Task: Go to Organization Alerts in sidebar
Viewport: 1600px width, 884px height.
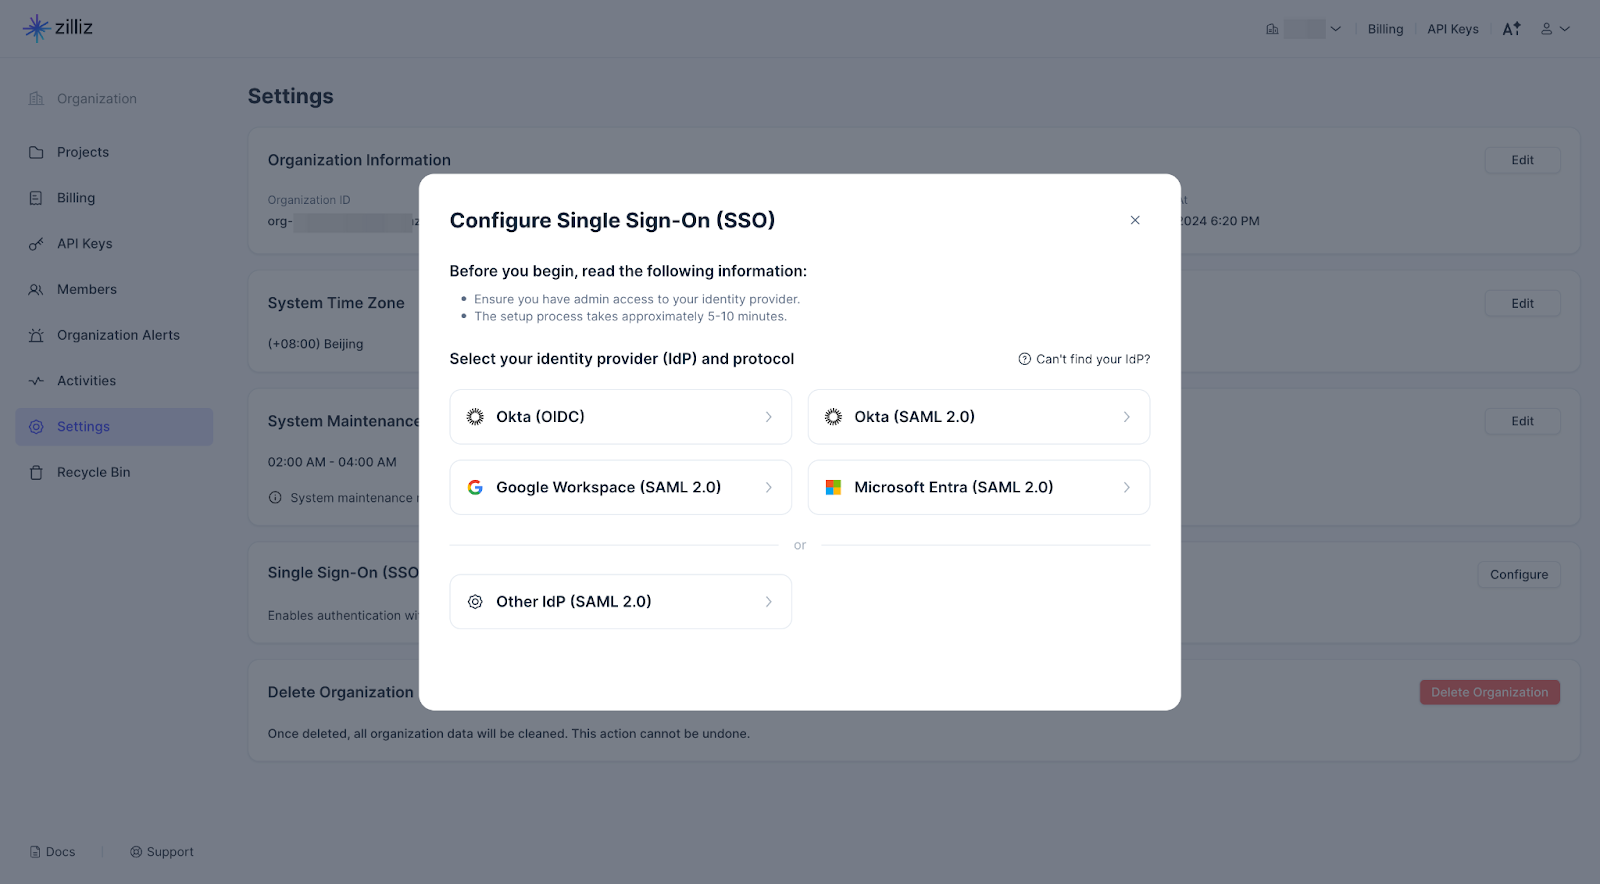Action: click(118, 335)
